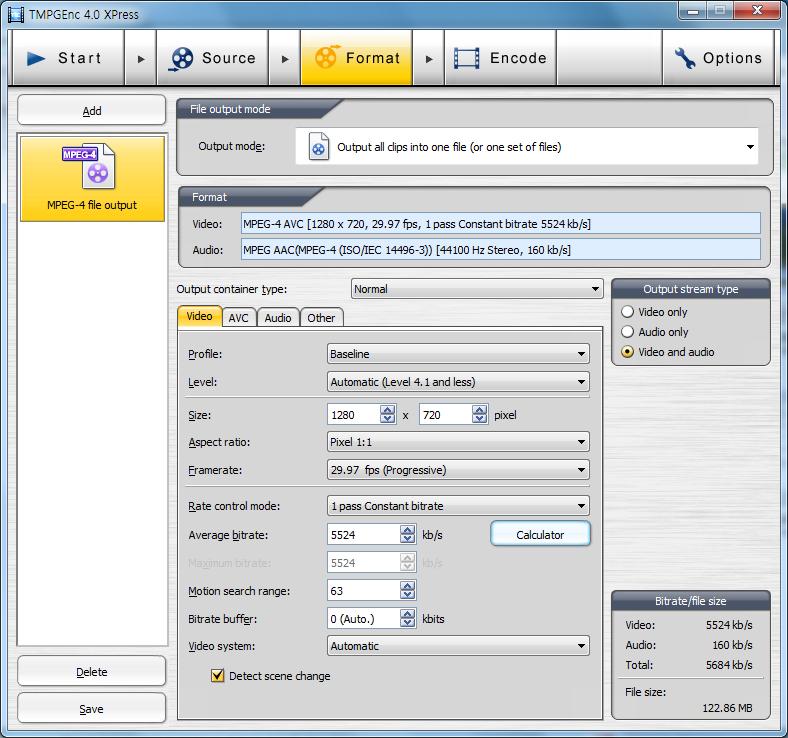The image size is (788, 738).
Task: Click the Save button
Action: coord(91,709)
